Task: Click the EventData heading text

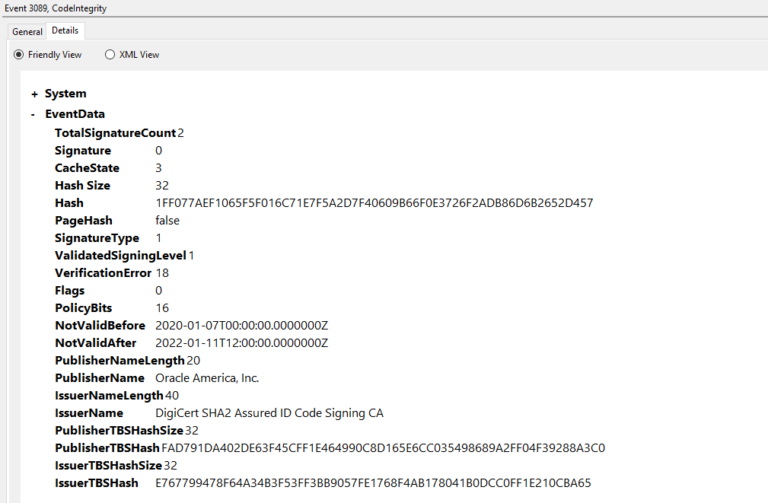Action: (74, 115)
